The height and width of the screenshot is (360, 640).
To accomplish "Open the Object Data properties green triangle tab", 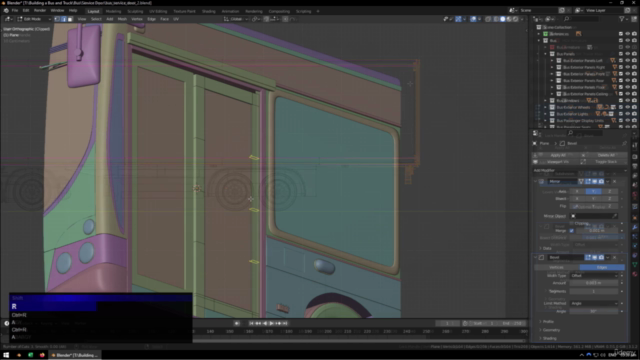I will (x=635, y=264).
